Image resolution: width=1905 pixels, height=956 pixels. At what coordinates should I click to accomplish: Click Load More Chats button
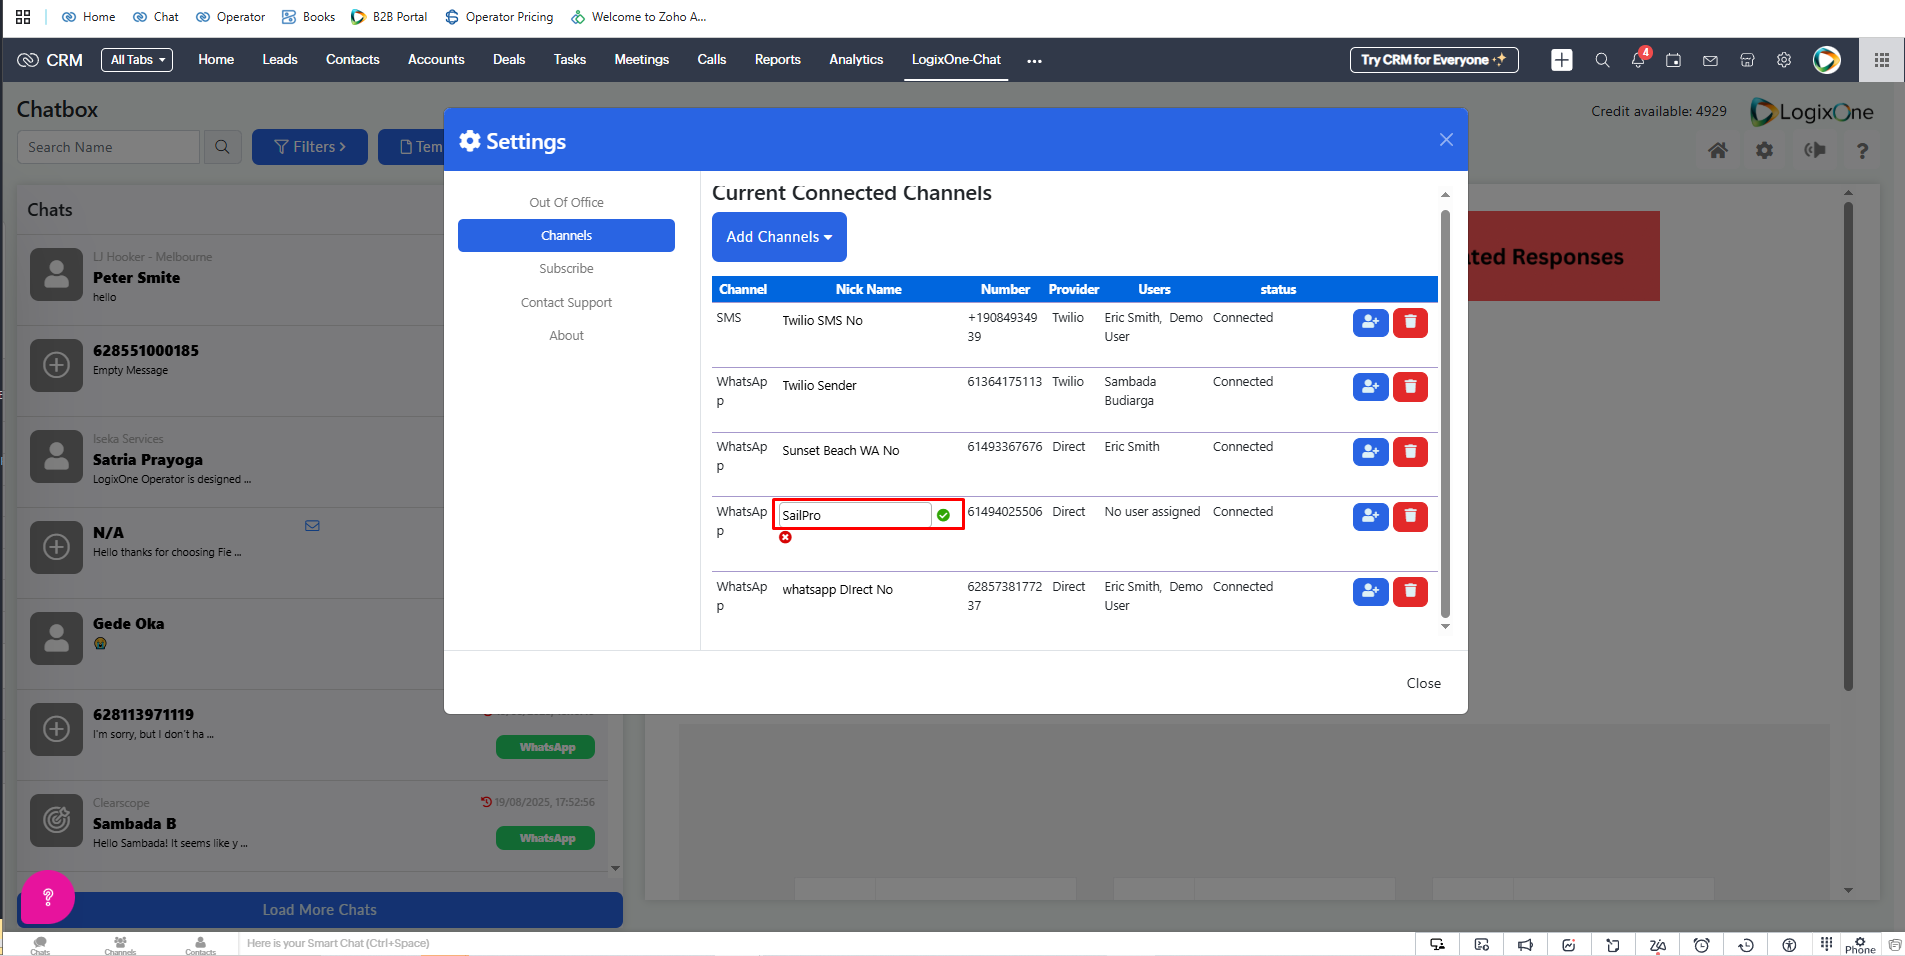[320, 910]
